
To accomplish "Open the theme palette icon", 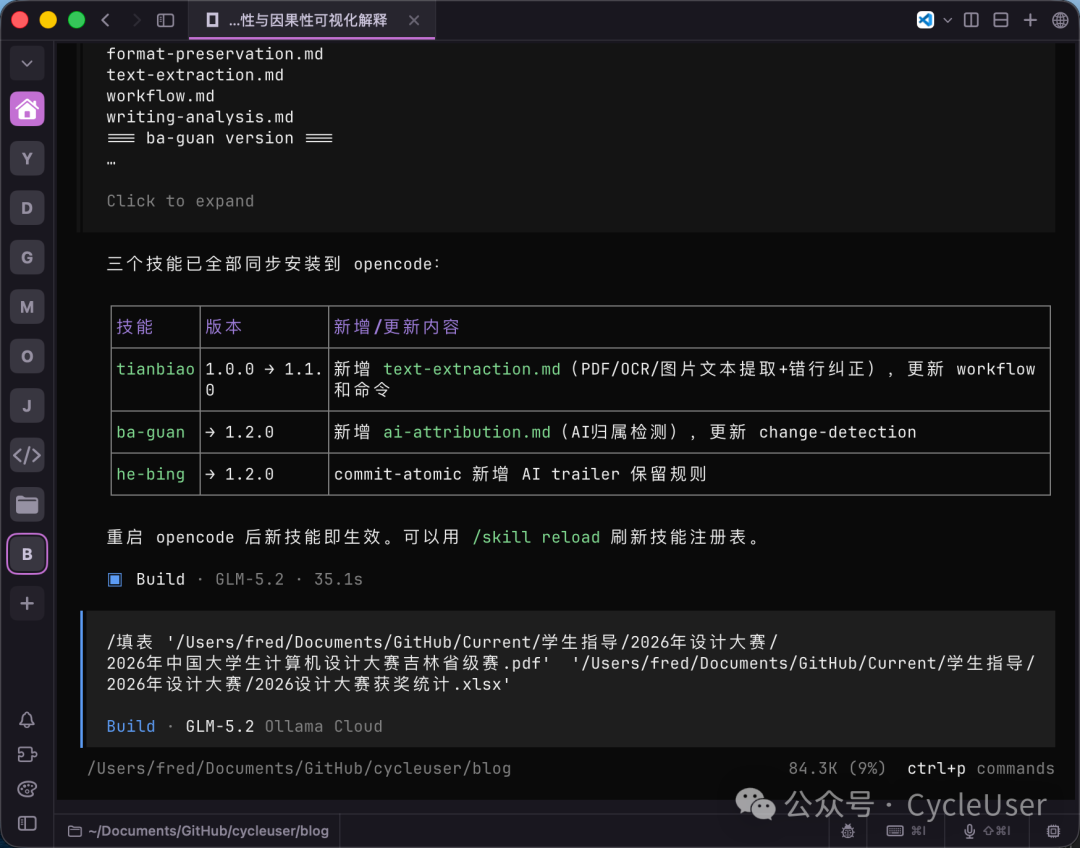I will [x=27, y=789].
